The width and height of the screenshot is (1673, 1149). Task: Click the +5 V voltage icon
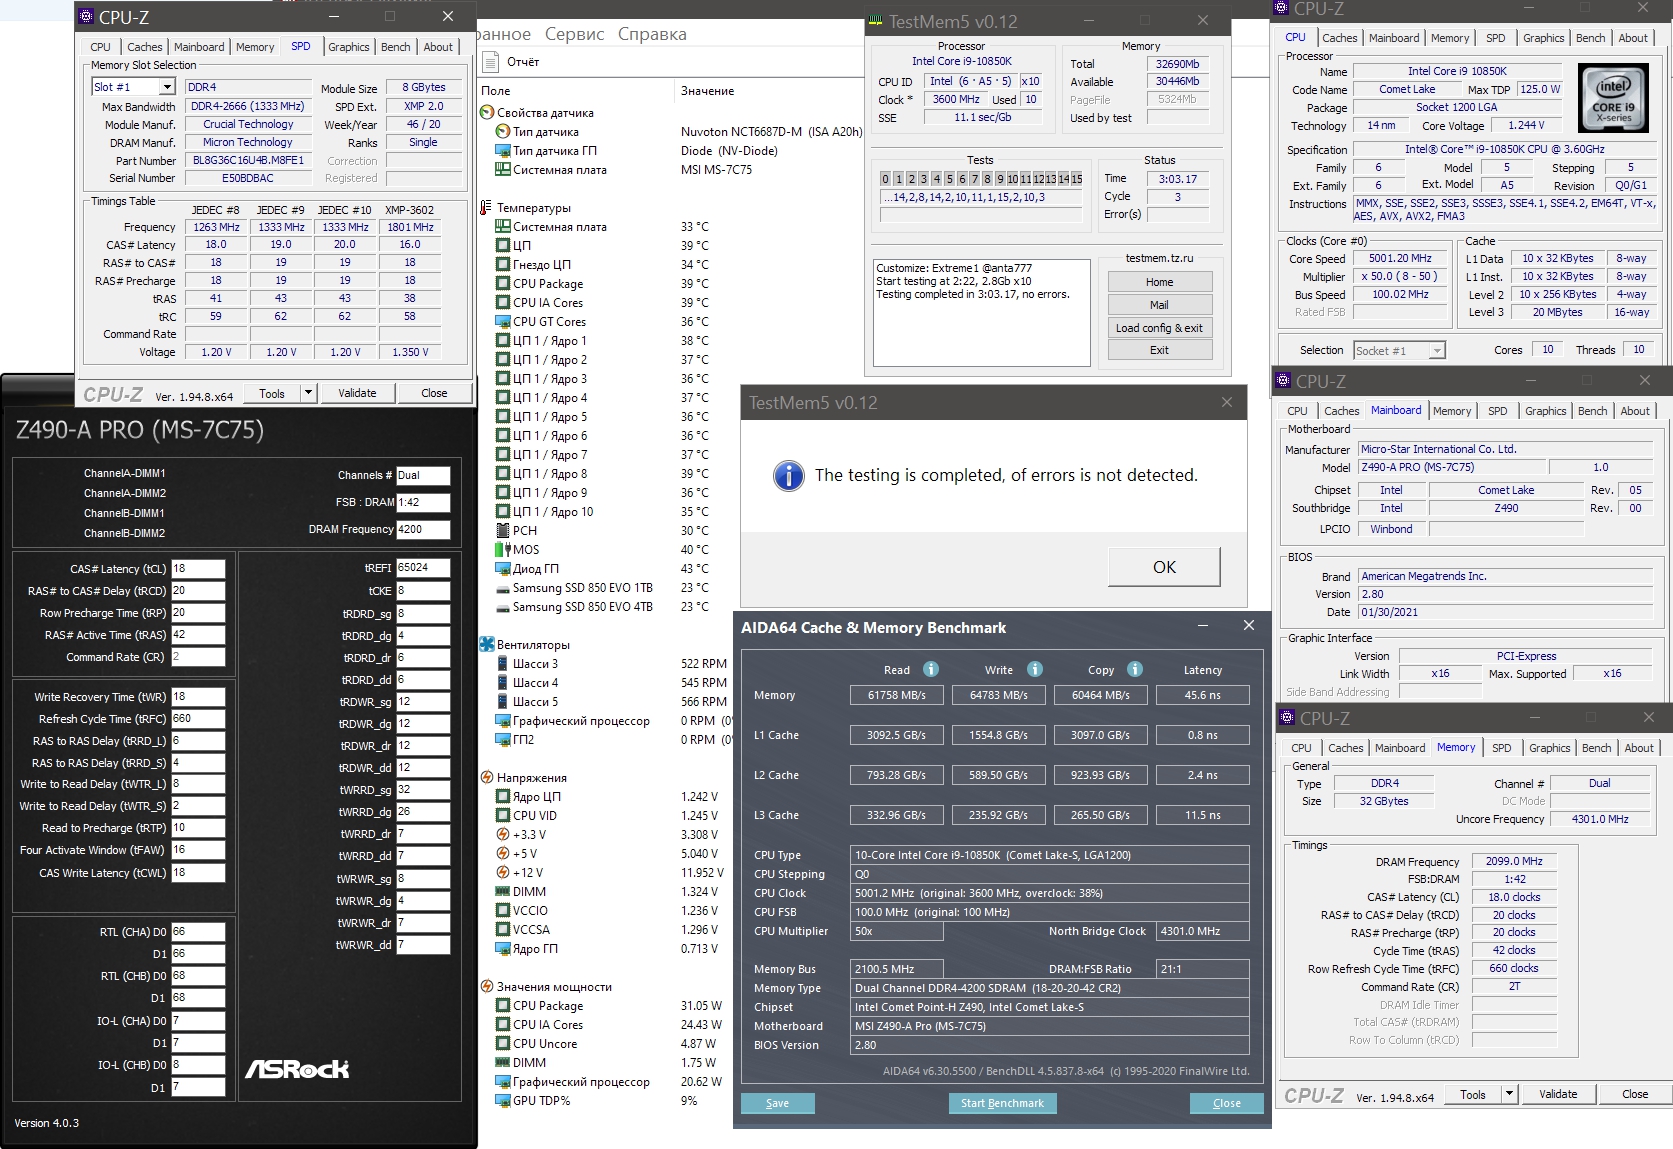[503, 854]
